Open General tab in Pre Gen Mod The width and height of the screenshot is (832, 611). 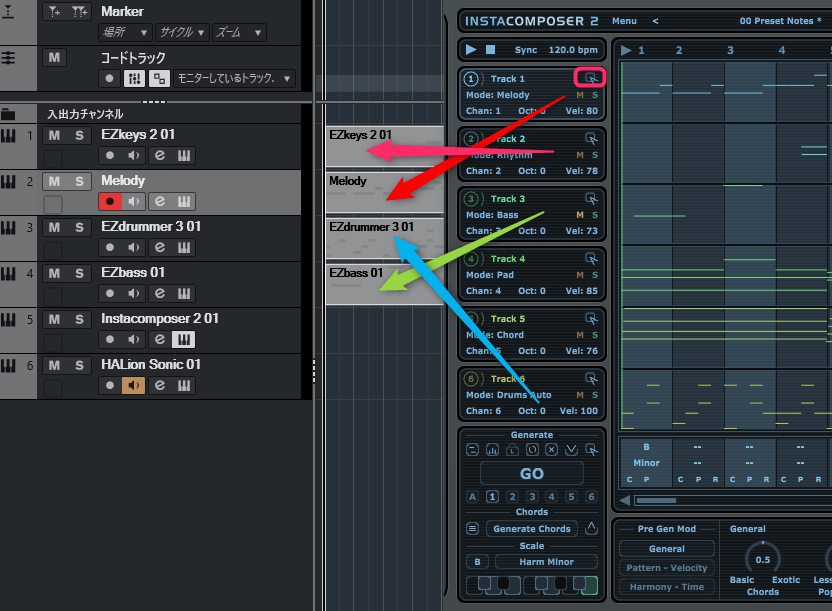[x=666, y=549]
